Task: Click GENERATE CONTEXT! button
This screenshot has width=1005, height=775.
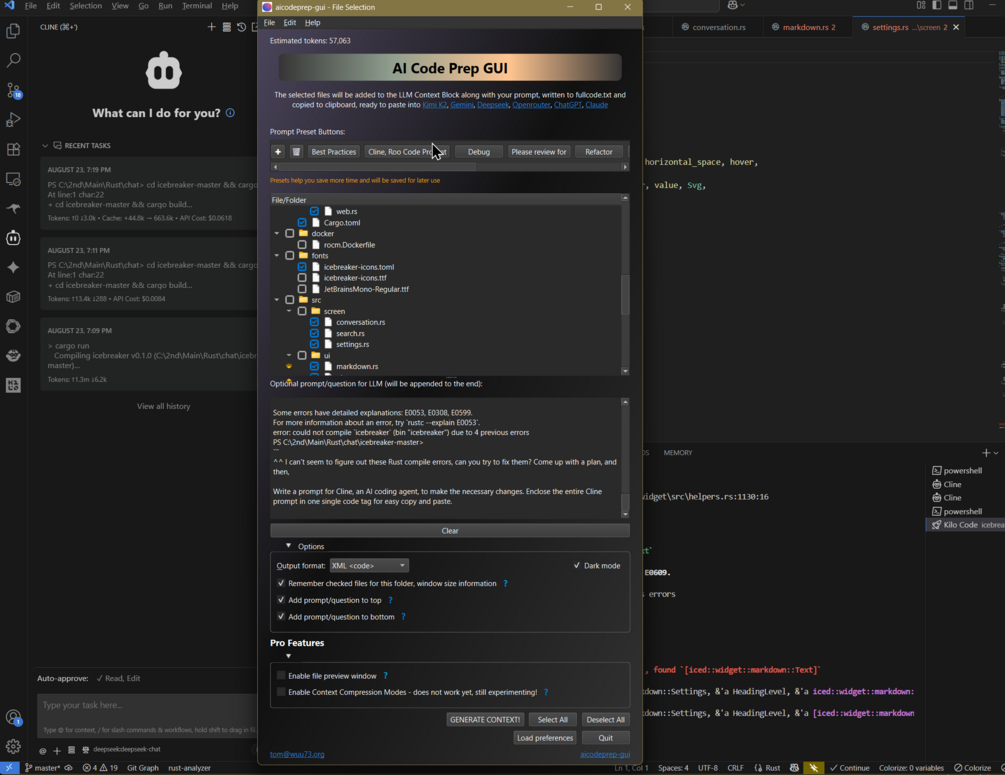Action: 485,720
